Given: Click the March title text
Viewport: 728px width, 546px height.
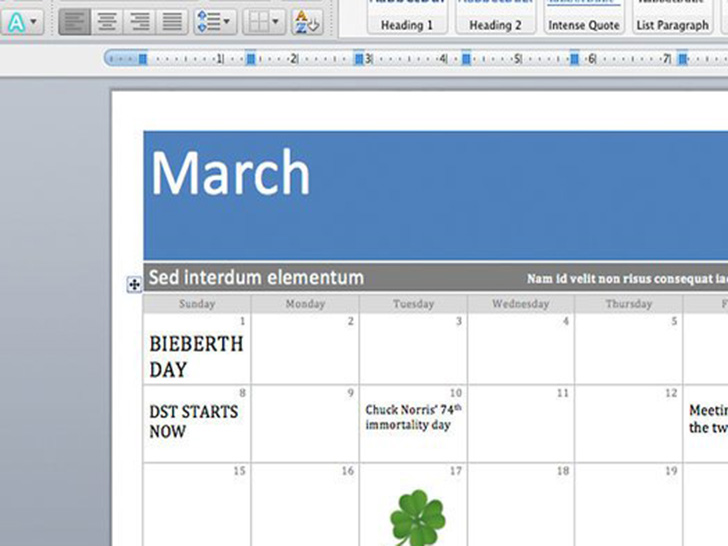Looking at the screenshot, I should (231, 173).
